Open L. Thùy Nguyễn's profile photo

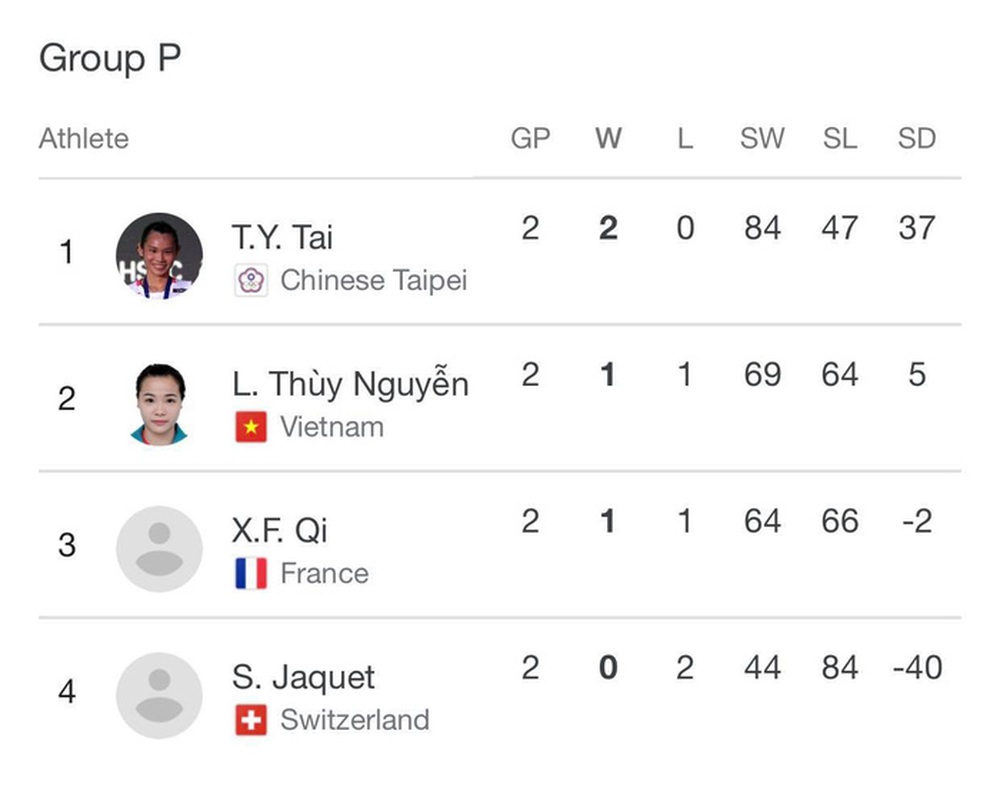point(159,402)
